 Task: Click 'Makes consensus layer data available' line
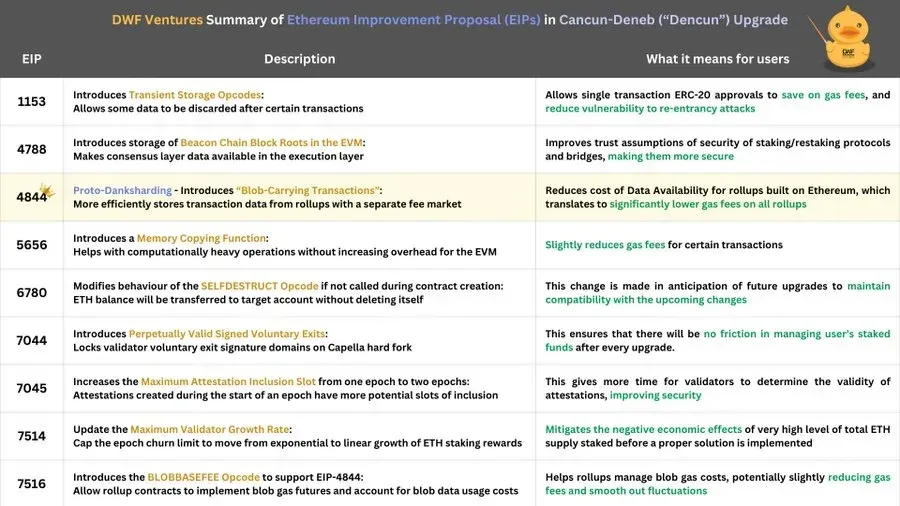[218, 156]
